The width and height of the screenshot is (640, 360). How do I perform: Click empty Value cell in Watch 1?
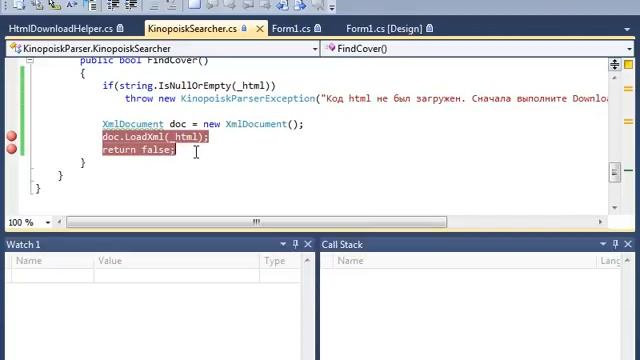[x=177, y=276]
